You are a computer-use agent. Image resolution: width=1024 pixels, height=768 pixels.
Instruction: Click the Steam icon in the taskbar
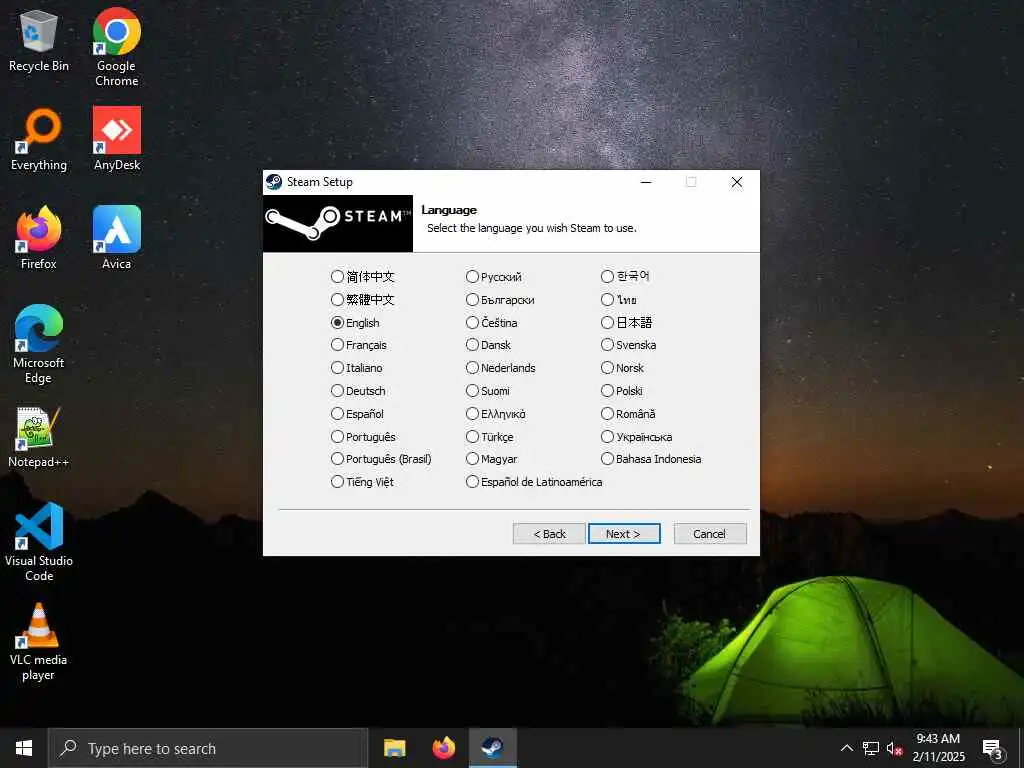492,748
